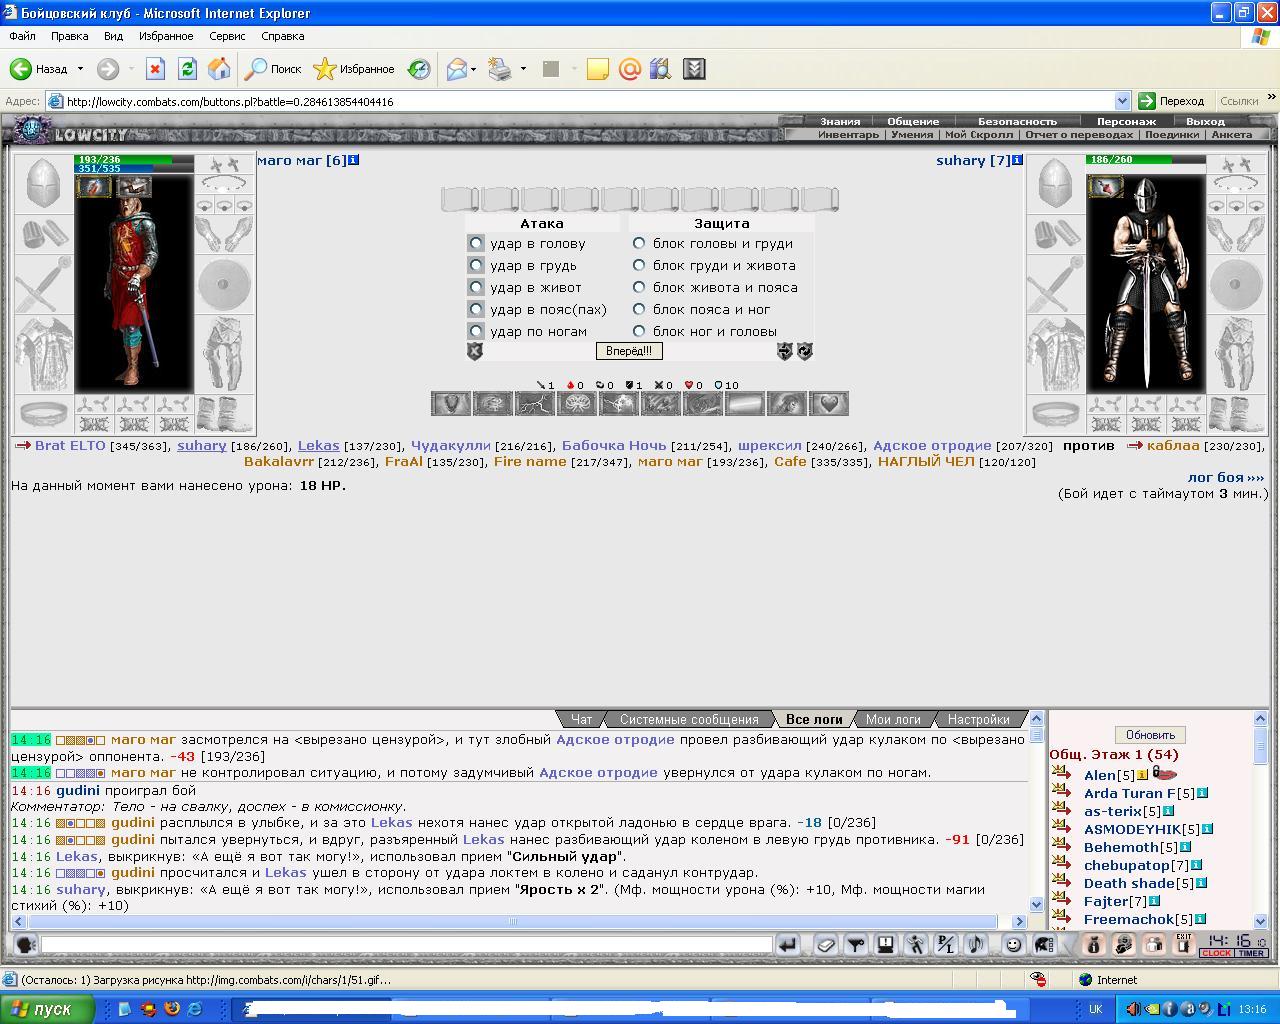Image resolution: width=1280 pixels, height=1024 pixels.
Task: Expand the Ссылки toolbar chevron
Action: coord(1271,98)
